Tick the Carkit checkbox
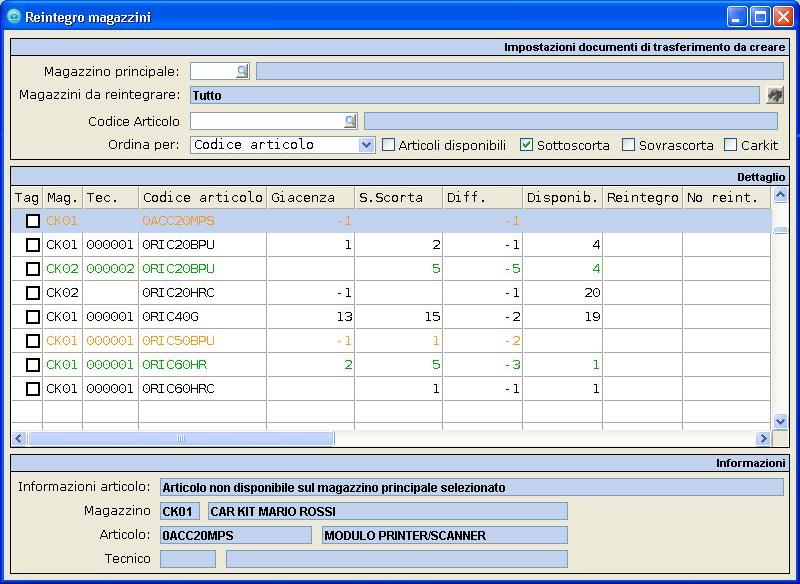This screenshot has height=584, width=800. click(x=731, y=145)
